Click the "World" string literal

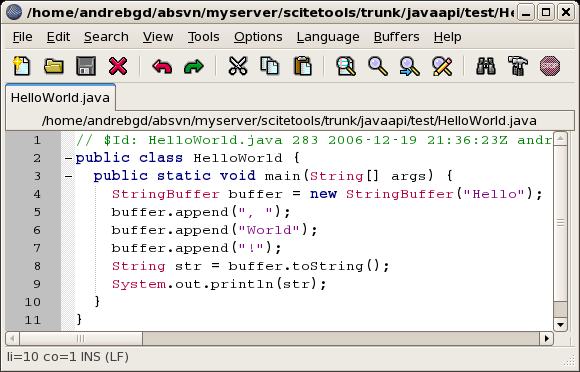[269, 230]
